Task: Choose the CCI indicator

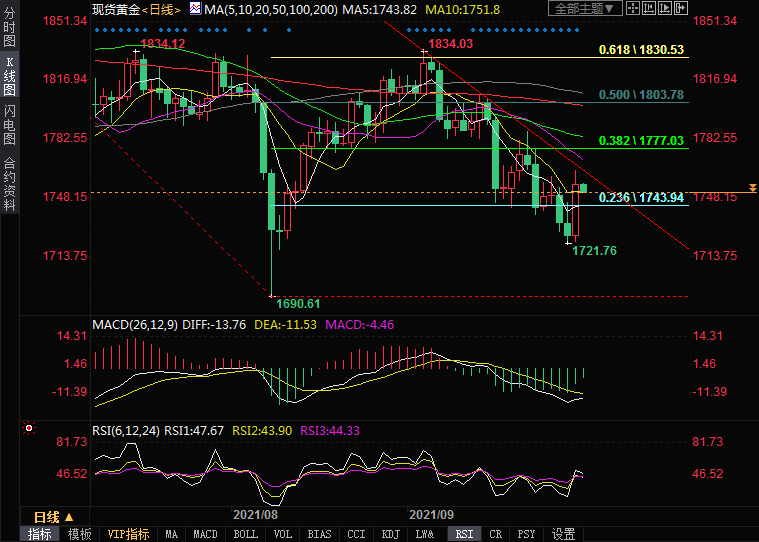Action: (355, 534)
